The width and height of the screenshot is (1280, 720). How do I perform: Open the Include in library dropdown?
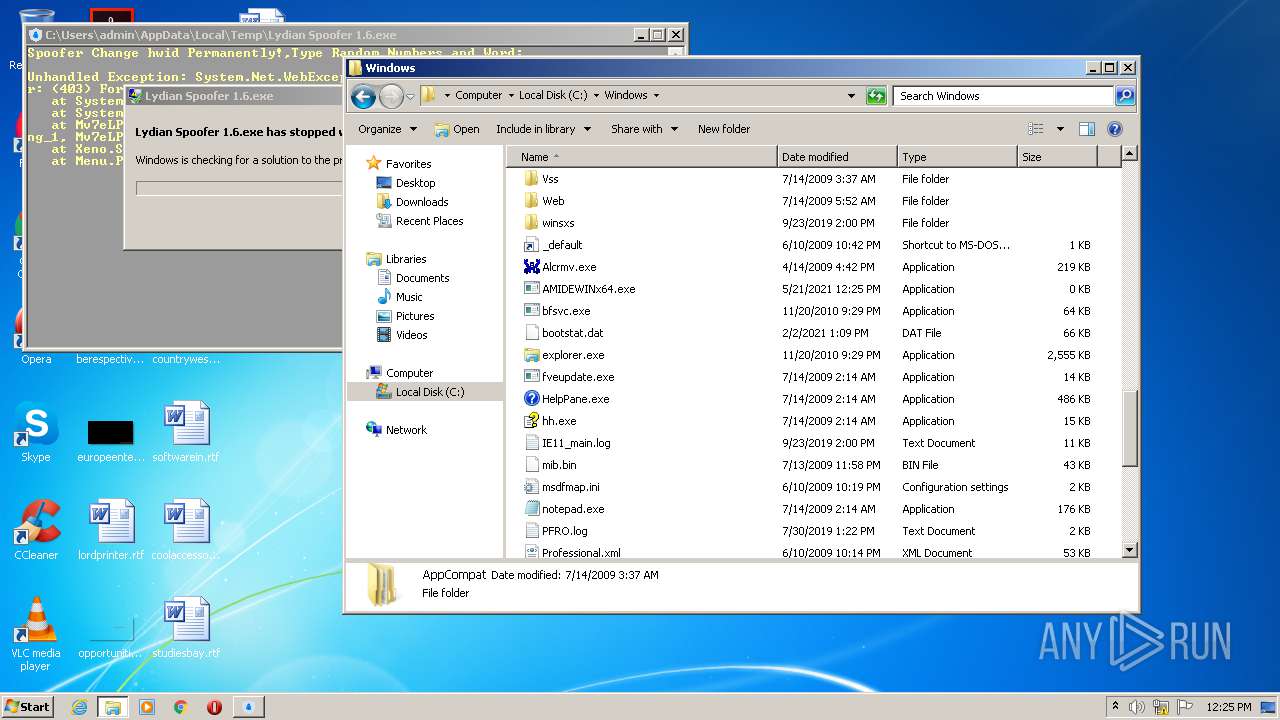pyautogui.click(x=544, y=129)
